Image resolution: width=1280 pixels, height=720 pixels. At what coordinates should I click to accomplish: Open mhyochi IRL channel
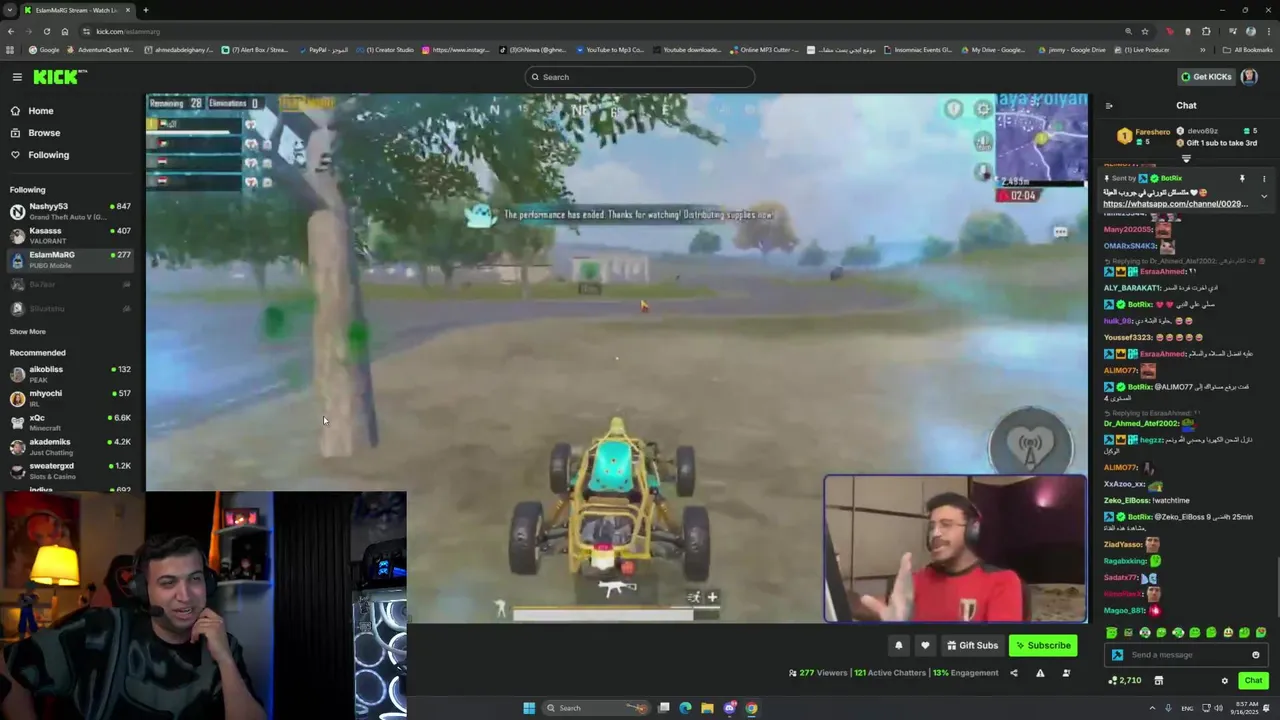click(70, 399)
